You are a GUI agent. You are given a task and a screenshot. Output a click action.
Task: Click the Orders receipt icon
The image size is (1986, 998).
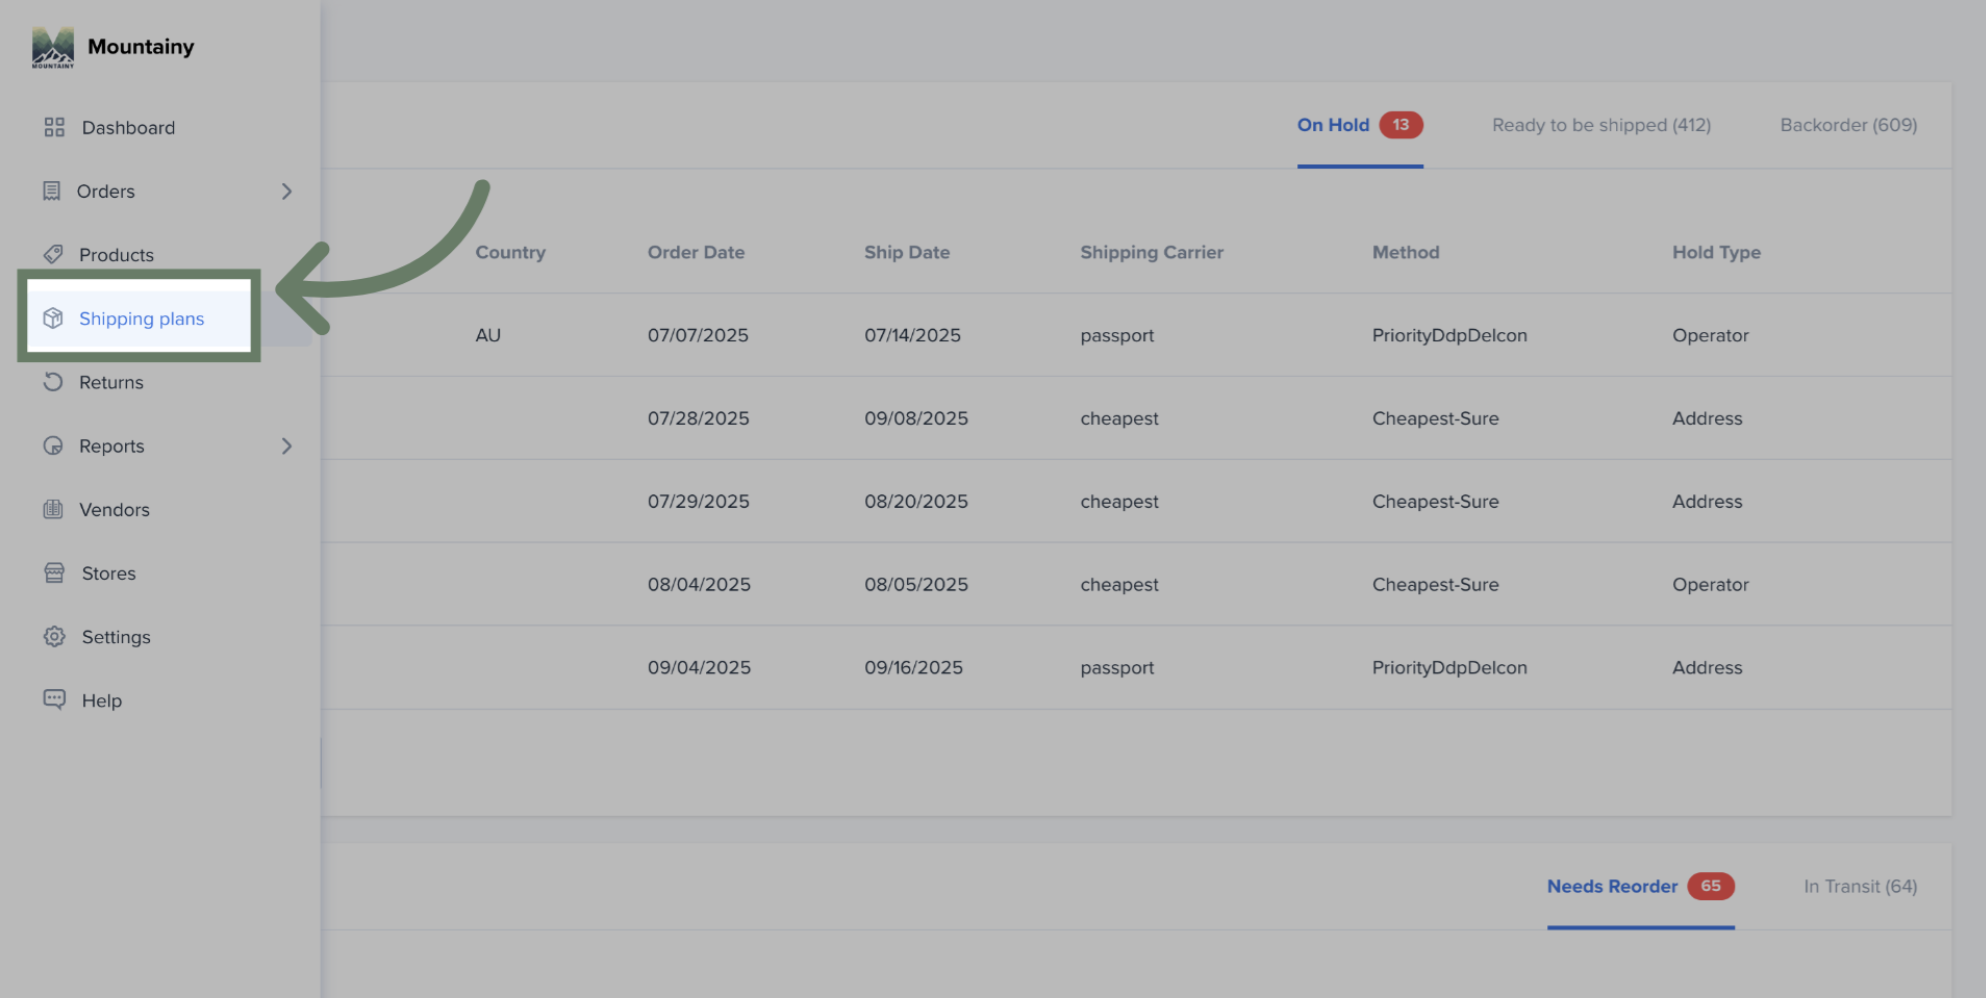click(x=51, y=191)
